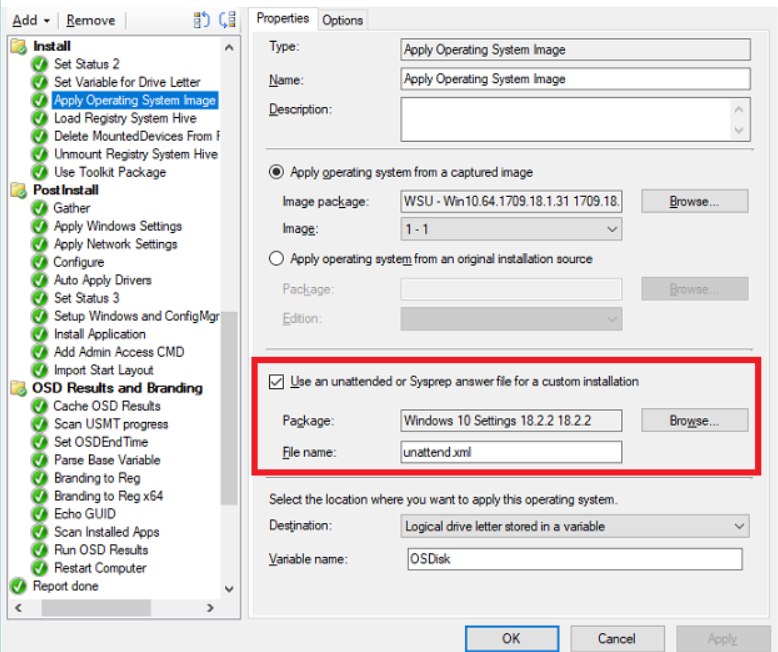Click green check icon beside Install Application
Screen dimensions: 778x652
click(39, 334)
